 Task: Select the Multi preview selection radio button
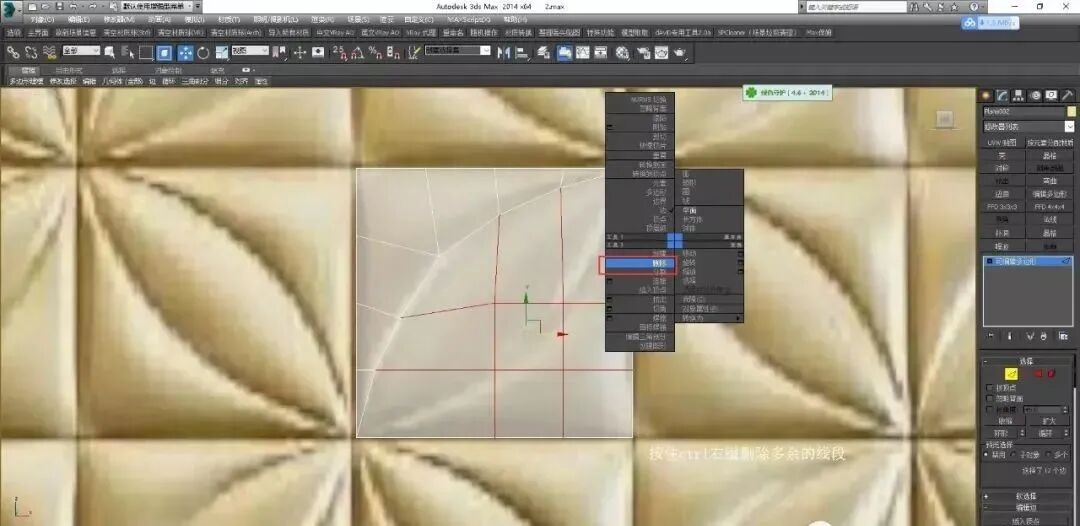click(x=1048, y=454)
